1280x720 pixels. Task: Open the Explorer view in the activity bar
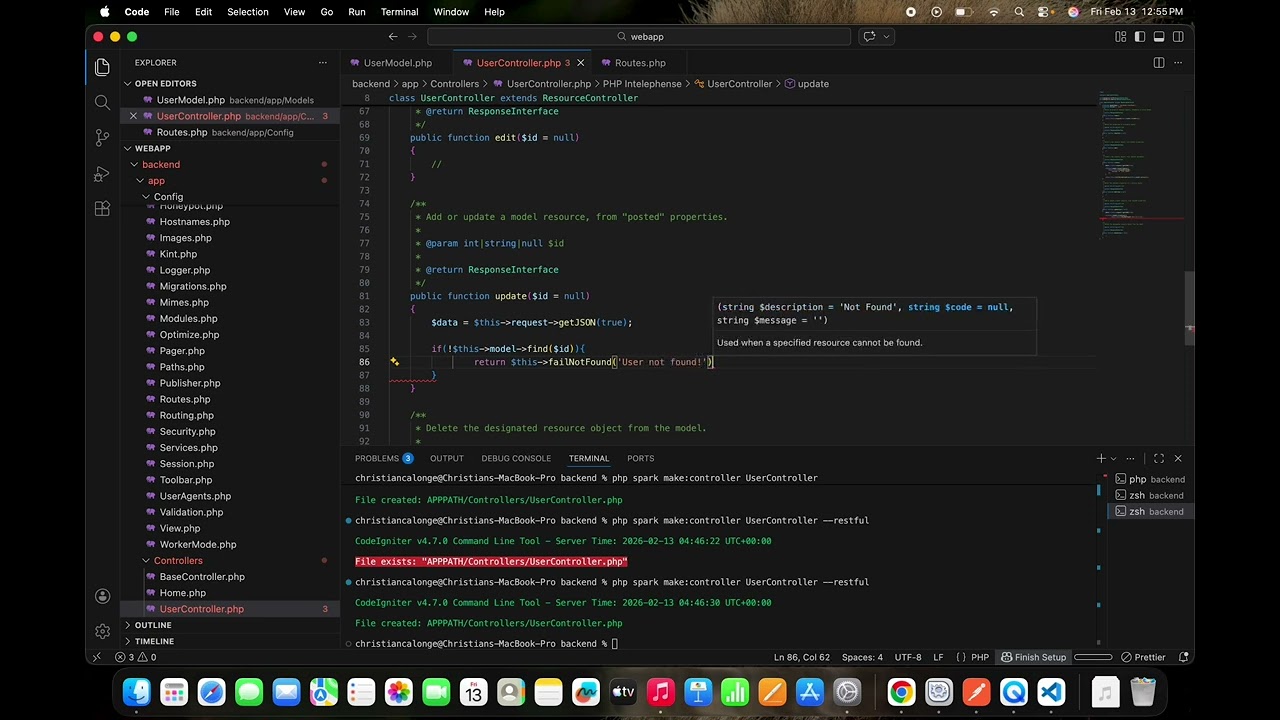point(102,67)
